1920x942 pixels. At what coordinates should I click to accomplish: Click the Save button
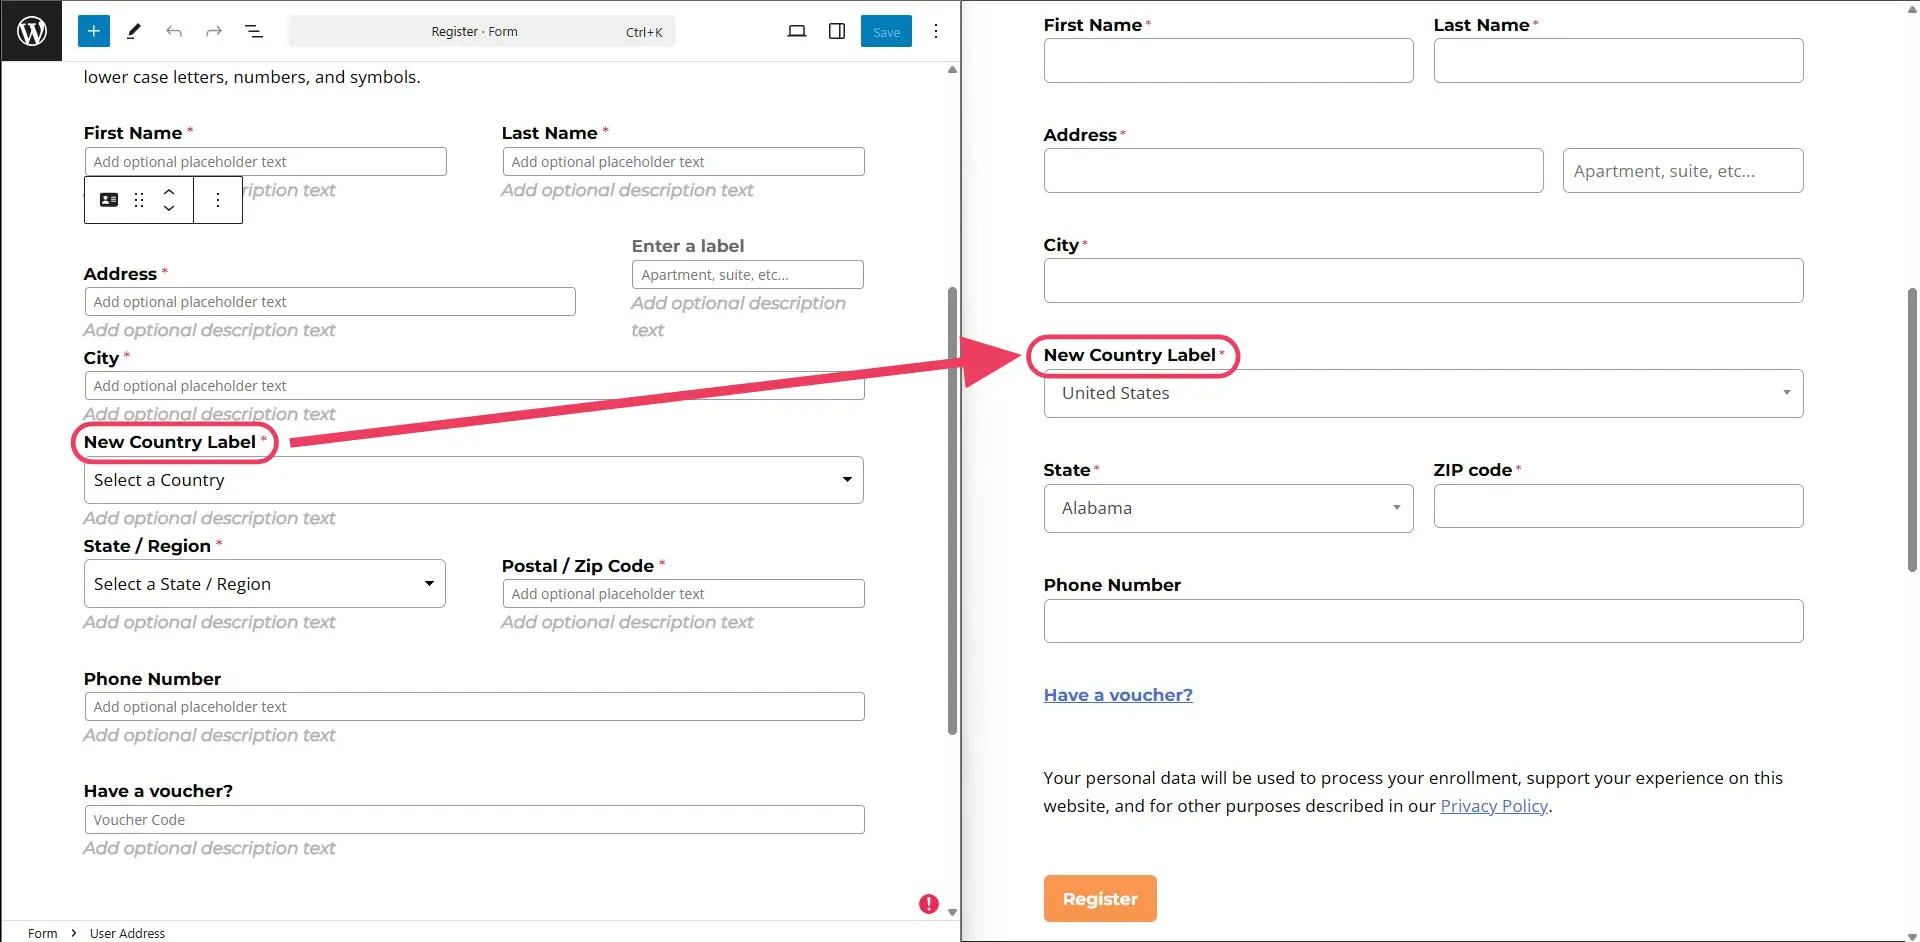[x=886, y=31]
